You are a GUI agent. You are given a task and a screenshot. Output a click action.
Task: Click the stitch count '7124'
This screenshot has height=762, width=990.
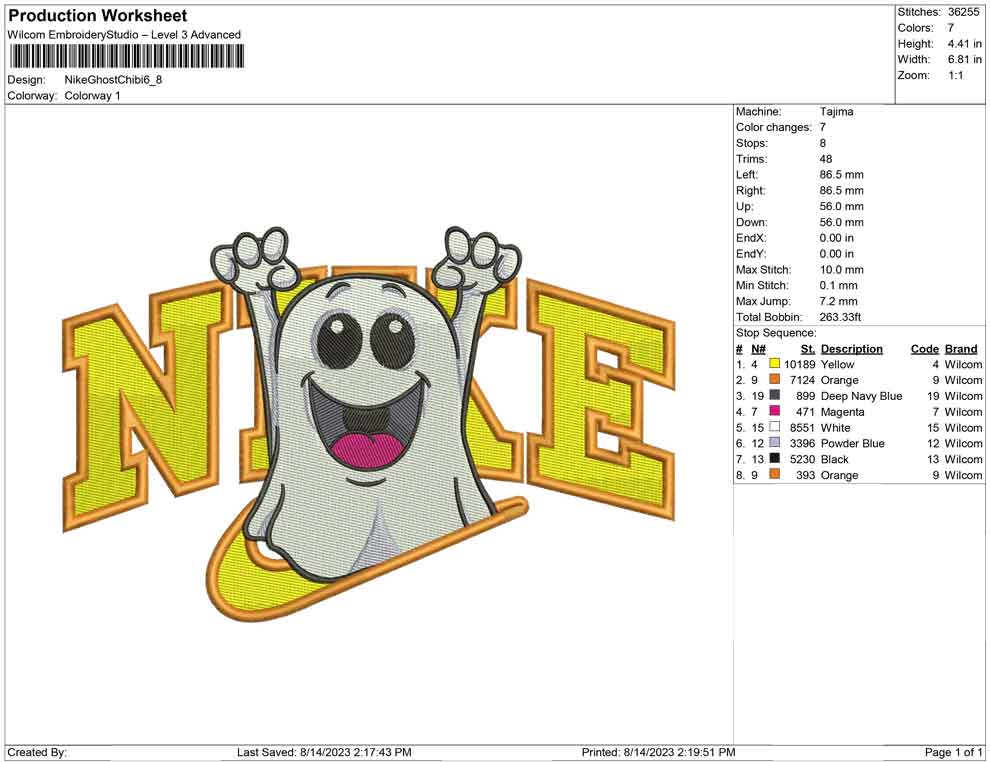pyautogui.click(x=802, y=380)
